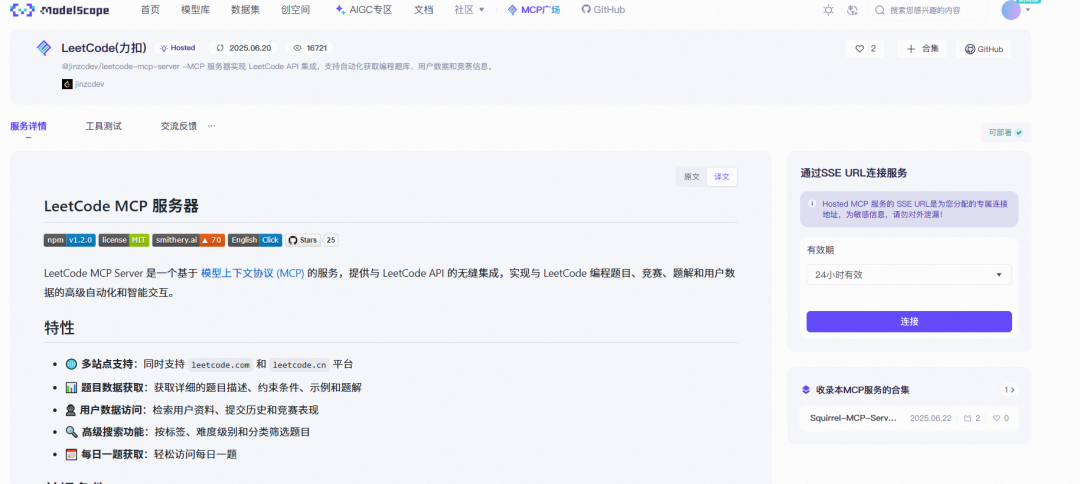This screenshot has width=1080, height=484.
Task: Click the npm v1.2.0 badge
Action: tap(70, 240)
